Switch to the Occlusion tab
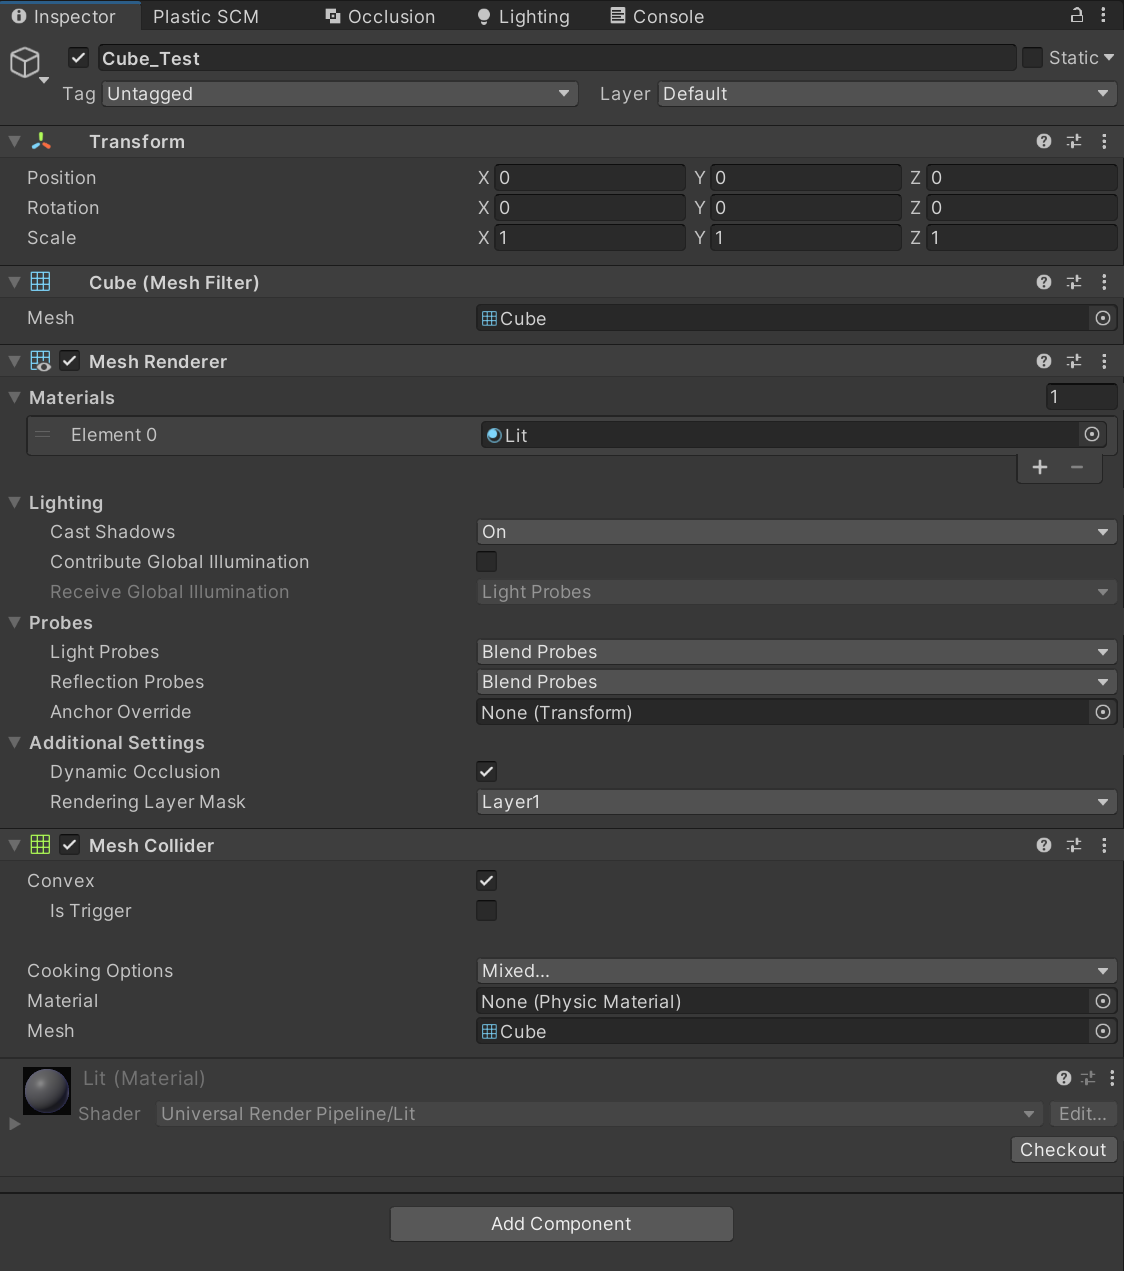The height and width of the screenshot is (1271, 1124). [x=381, y=16]
